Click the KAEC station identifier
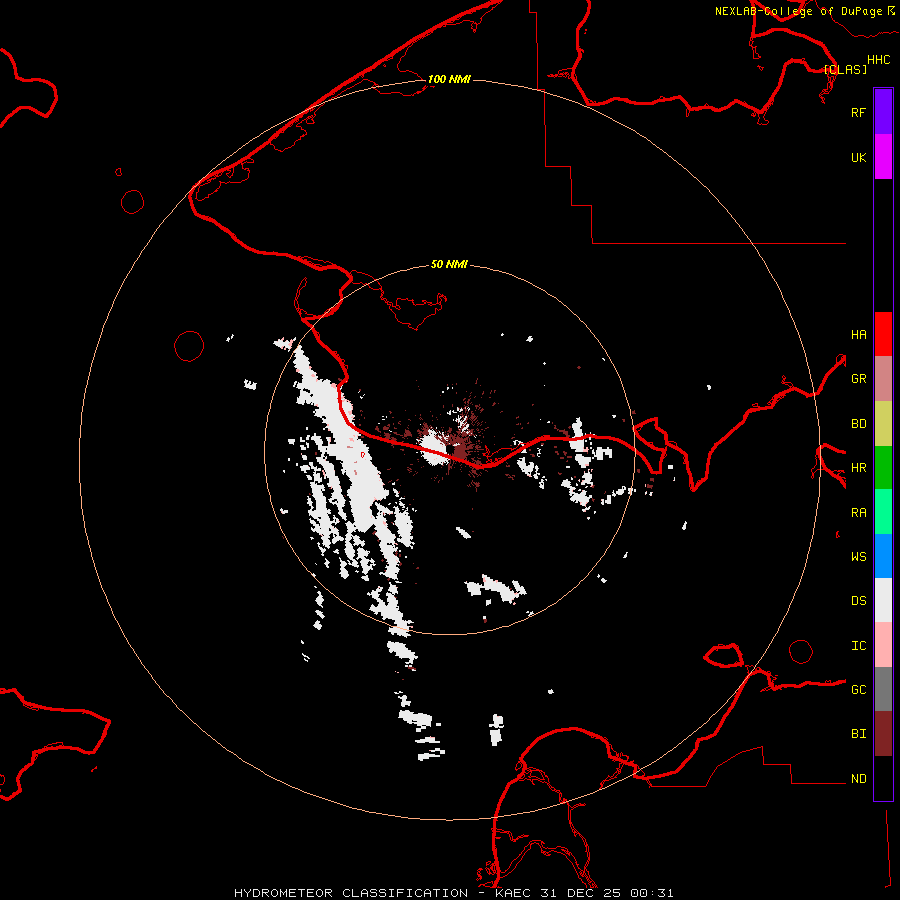This screenshot has width=900, height=900. [513, 893]
